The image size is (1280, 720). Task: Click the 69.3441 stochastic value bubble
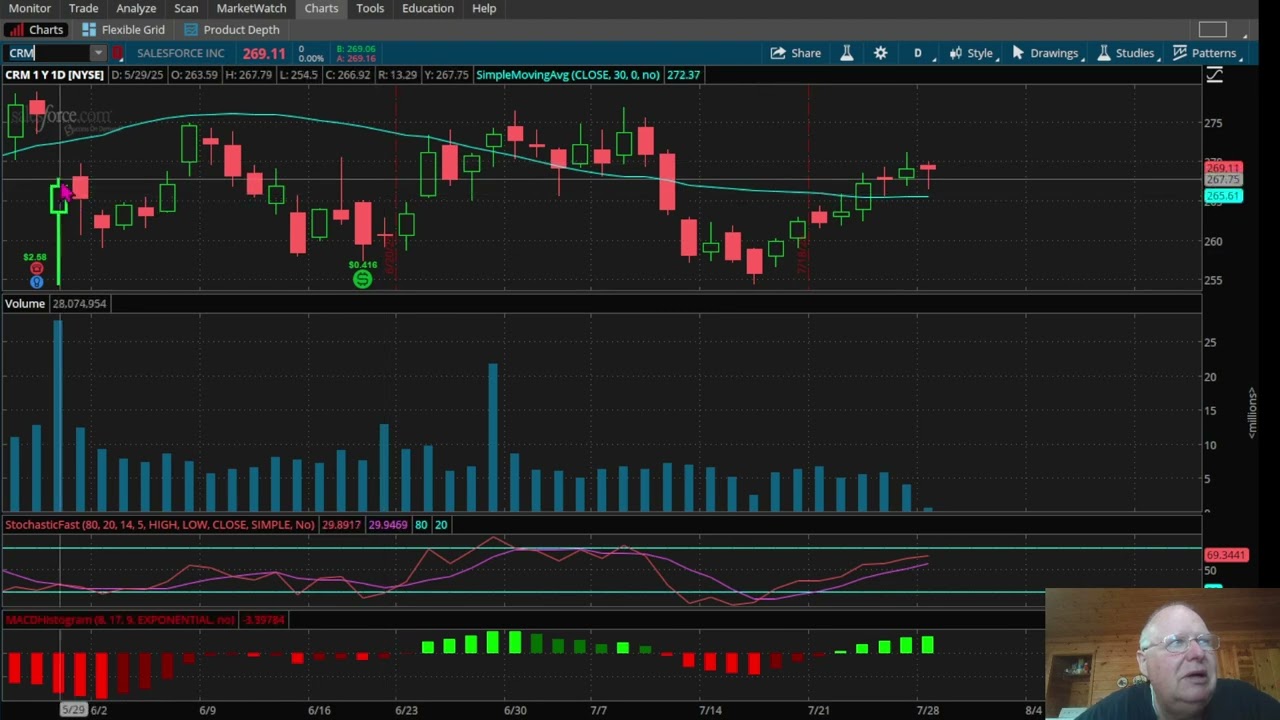pyautogui.click(x=1226, y=555)
